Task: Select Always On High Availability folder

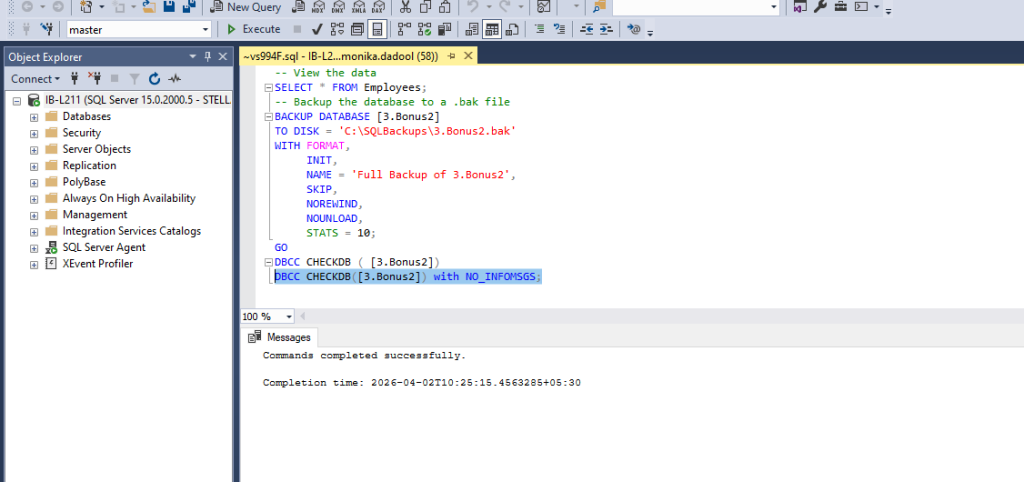Action: coord(129,198)
